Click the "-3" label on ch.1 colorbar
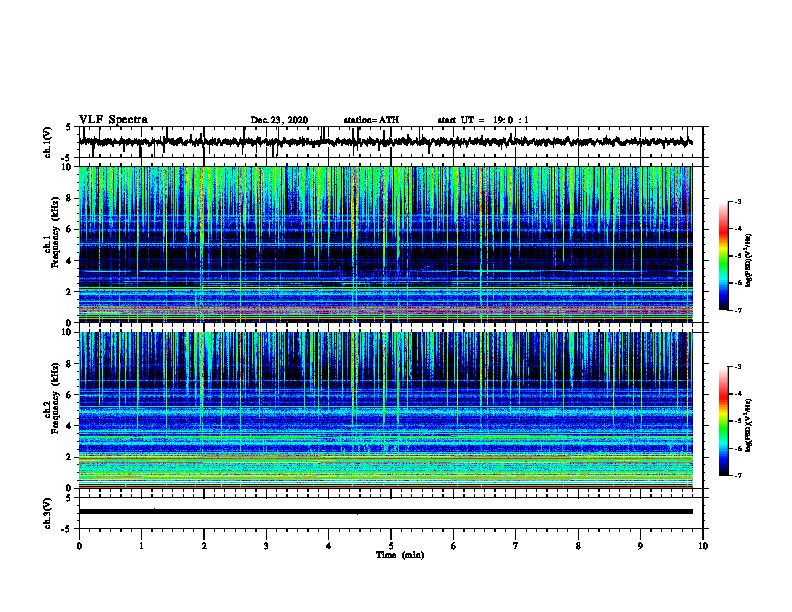 (x=738, y=201)
